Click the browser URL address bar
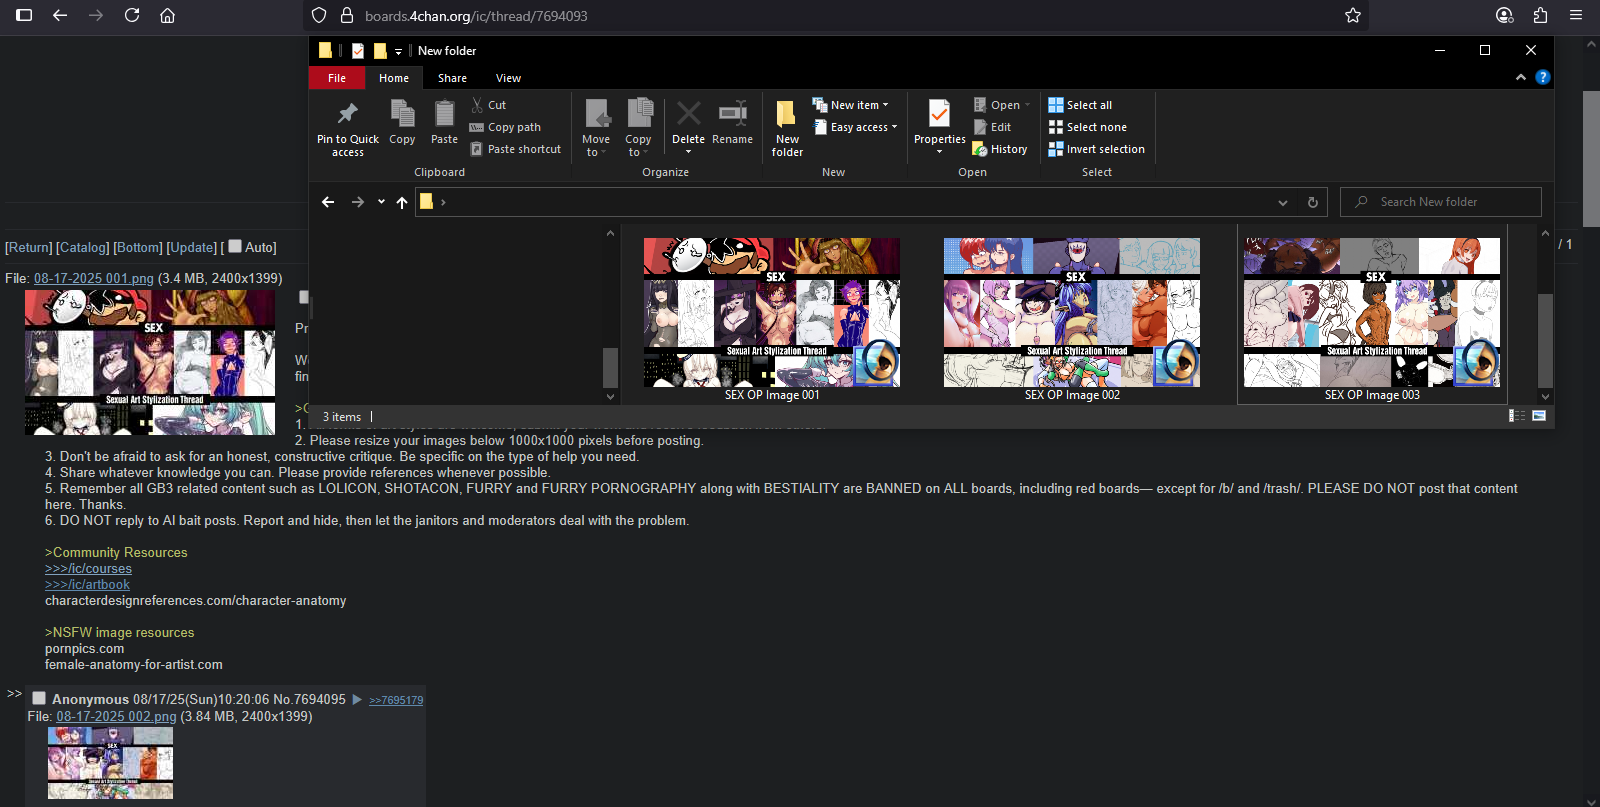Image resolution: width=1600 pixels, height=807 pixels. point(835,15)
